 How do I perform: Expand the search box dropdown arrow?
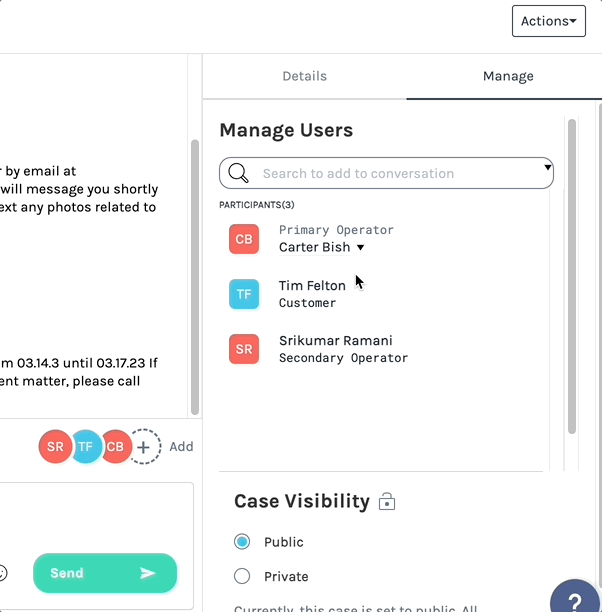[x=547, y=168]
